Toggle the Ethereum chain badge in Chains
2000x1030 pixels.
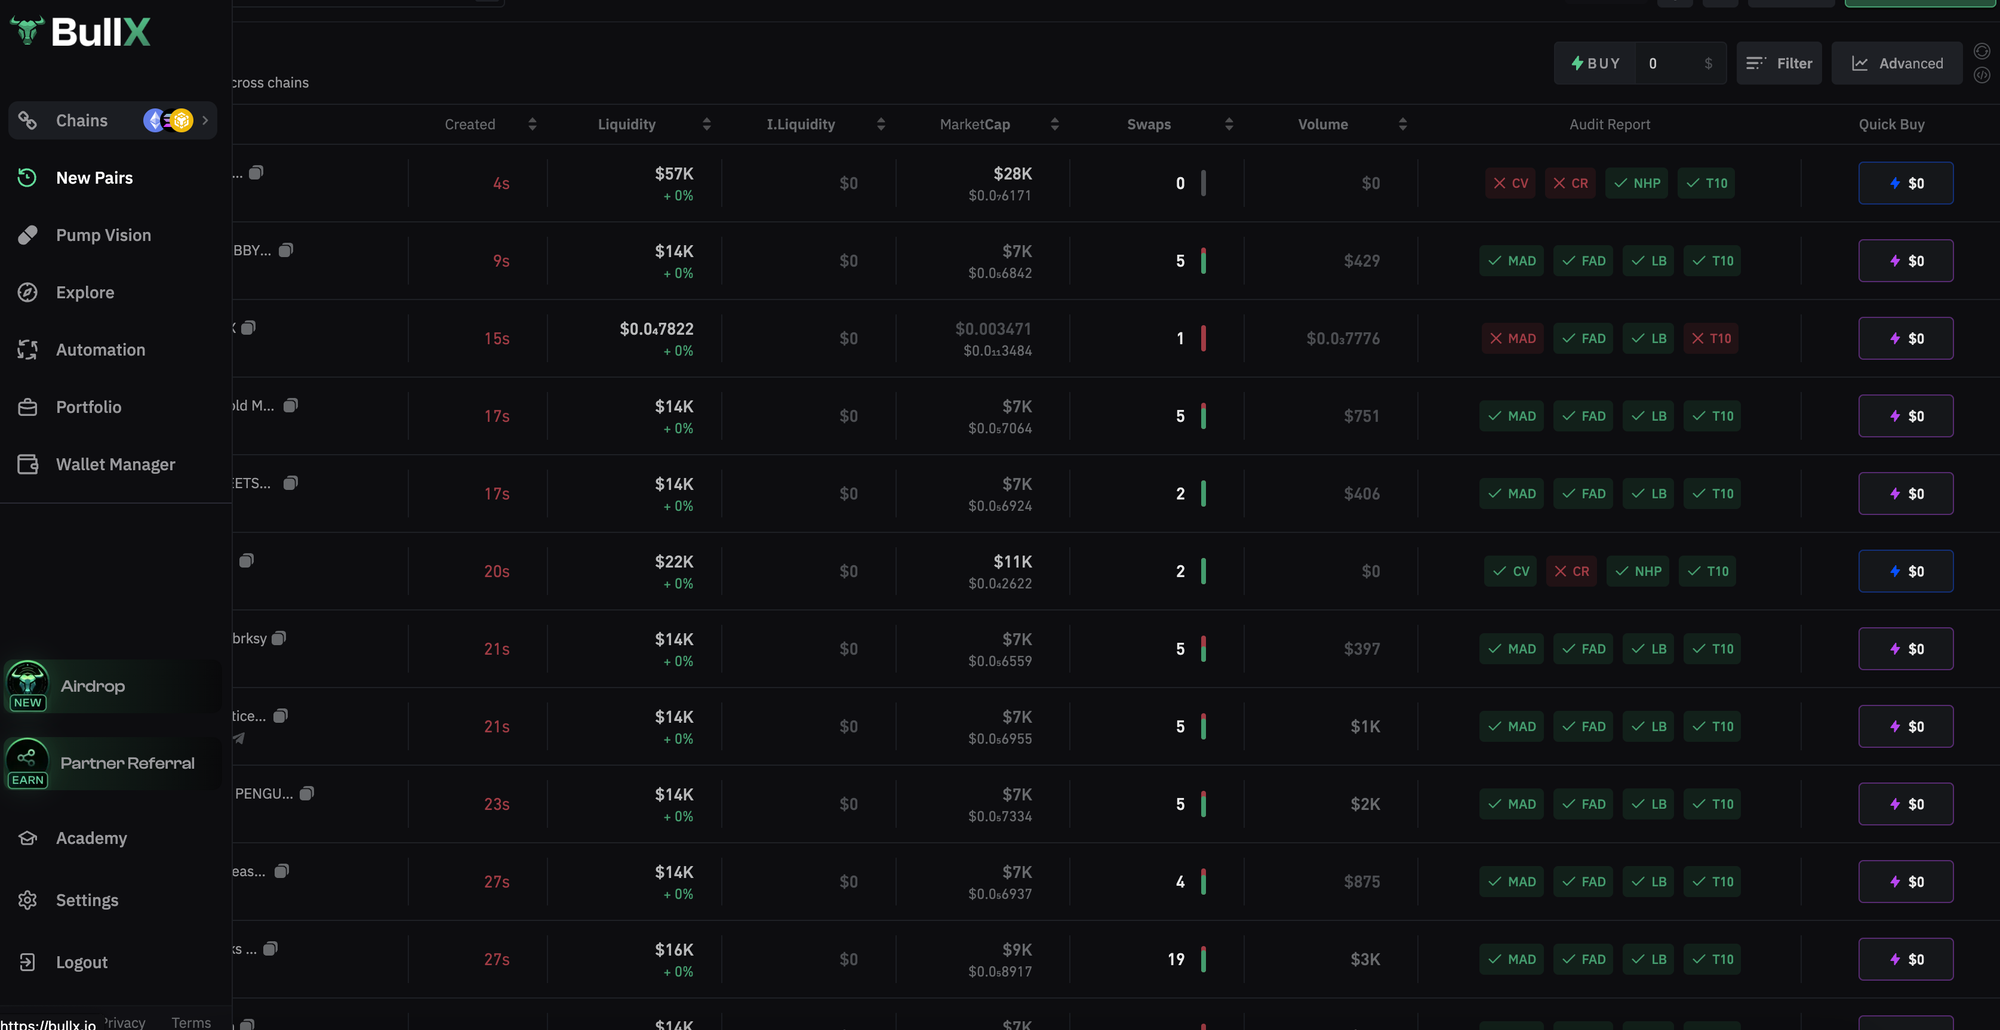[x=153, y=120]
